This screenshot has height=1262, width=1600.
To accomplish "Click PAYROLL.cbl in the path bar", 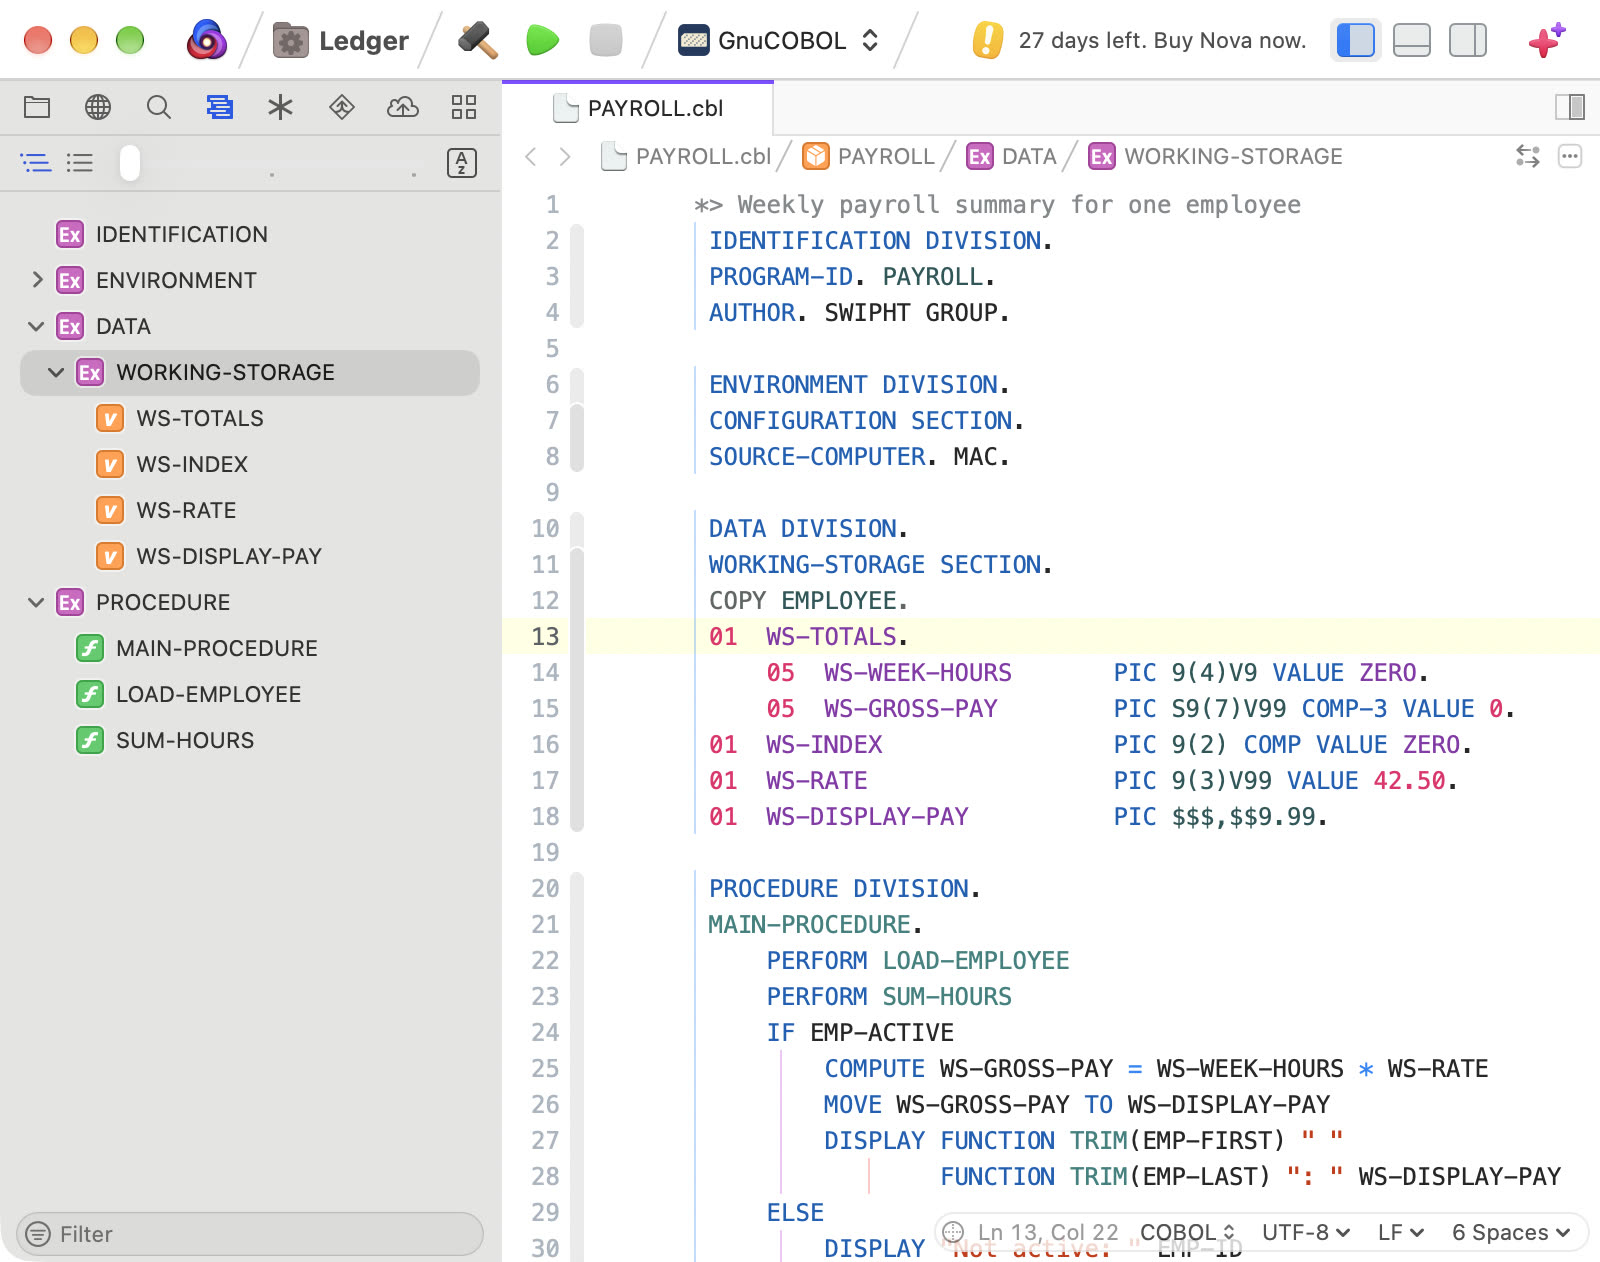I will 686,156.
